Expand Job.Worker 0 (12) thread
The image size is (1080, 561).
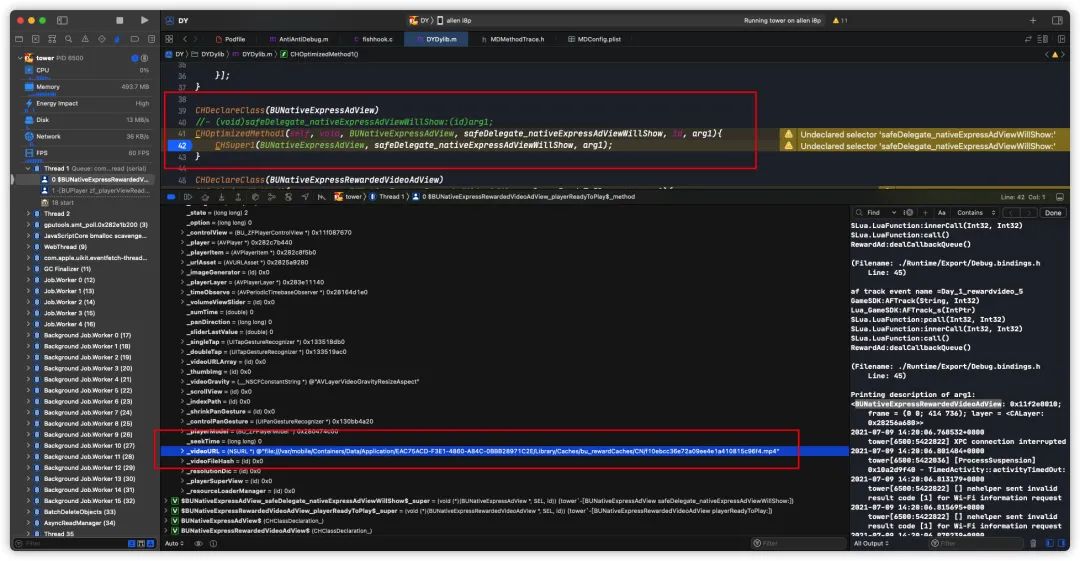tap(28, 280)
